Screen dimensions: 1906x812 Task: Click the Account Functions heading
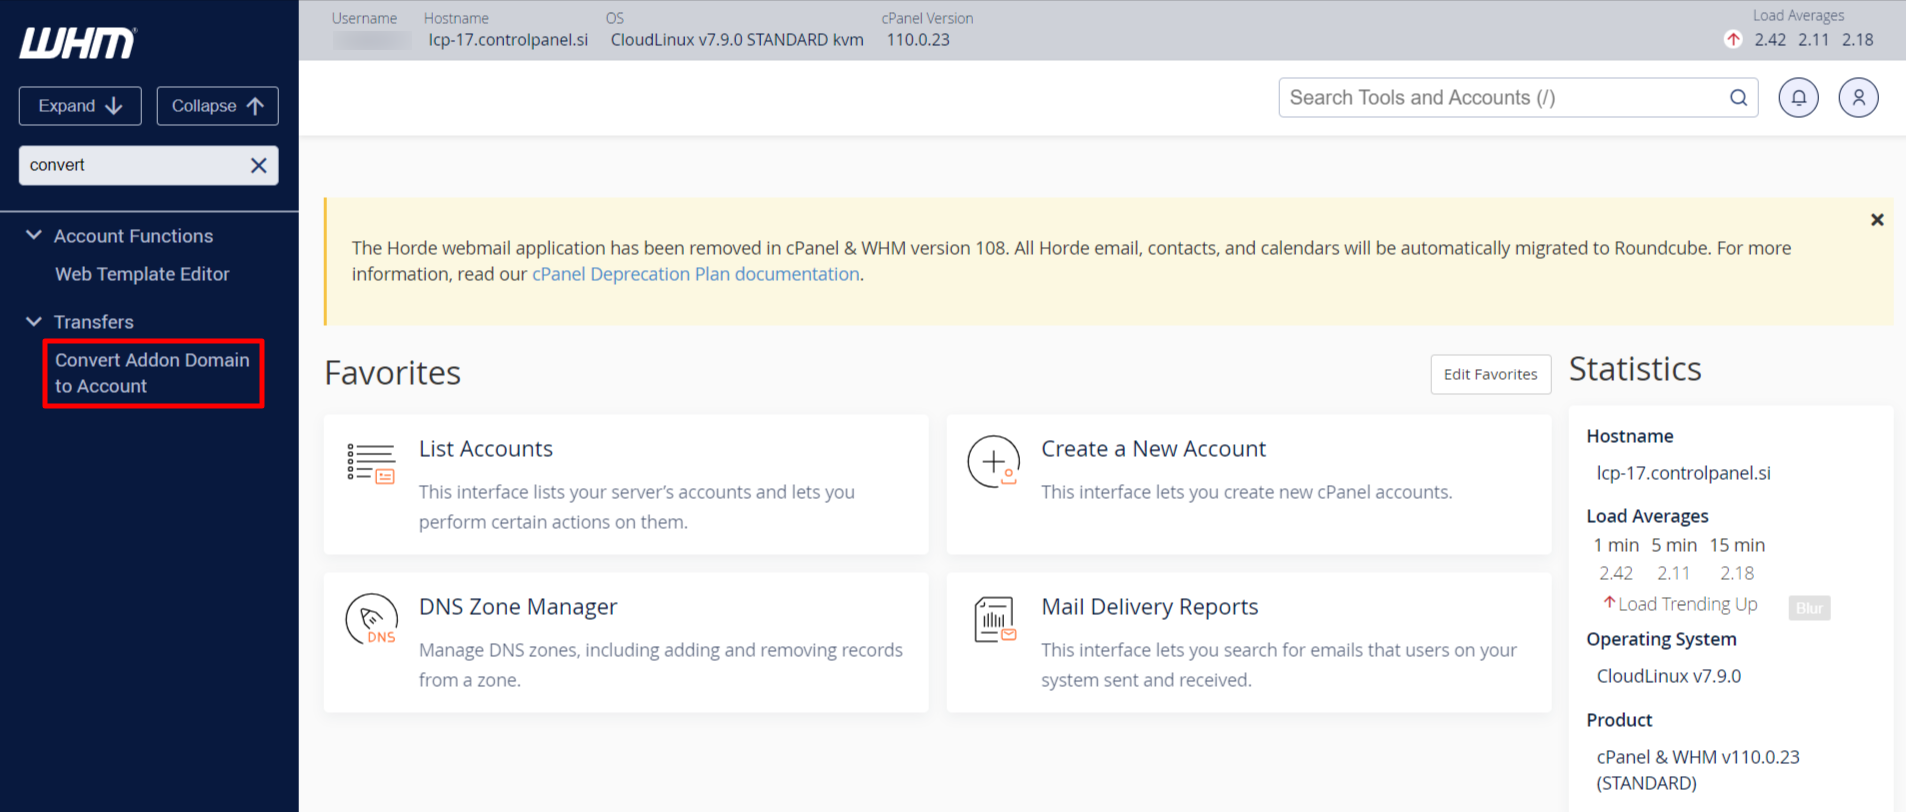point(133,236)
